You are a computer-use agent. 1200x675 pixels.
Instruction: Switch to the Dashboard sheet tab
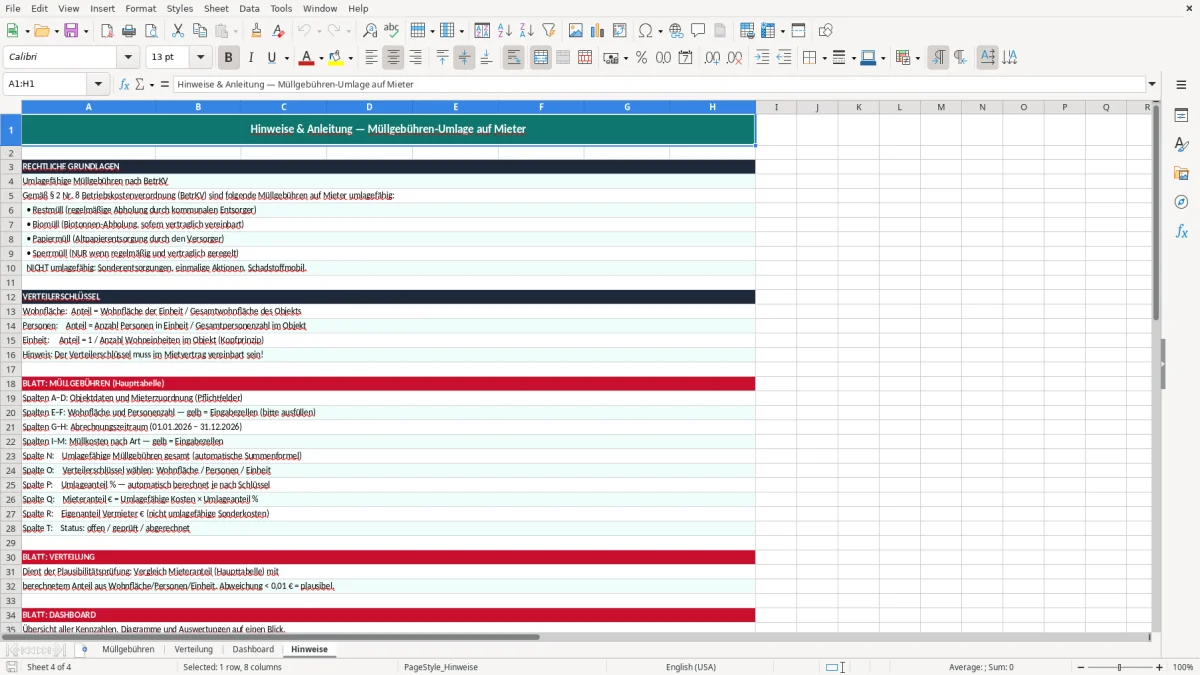[x=253, y=649]
